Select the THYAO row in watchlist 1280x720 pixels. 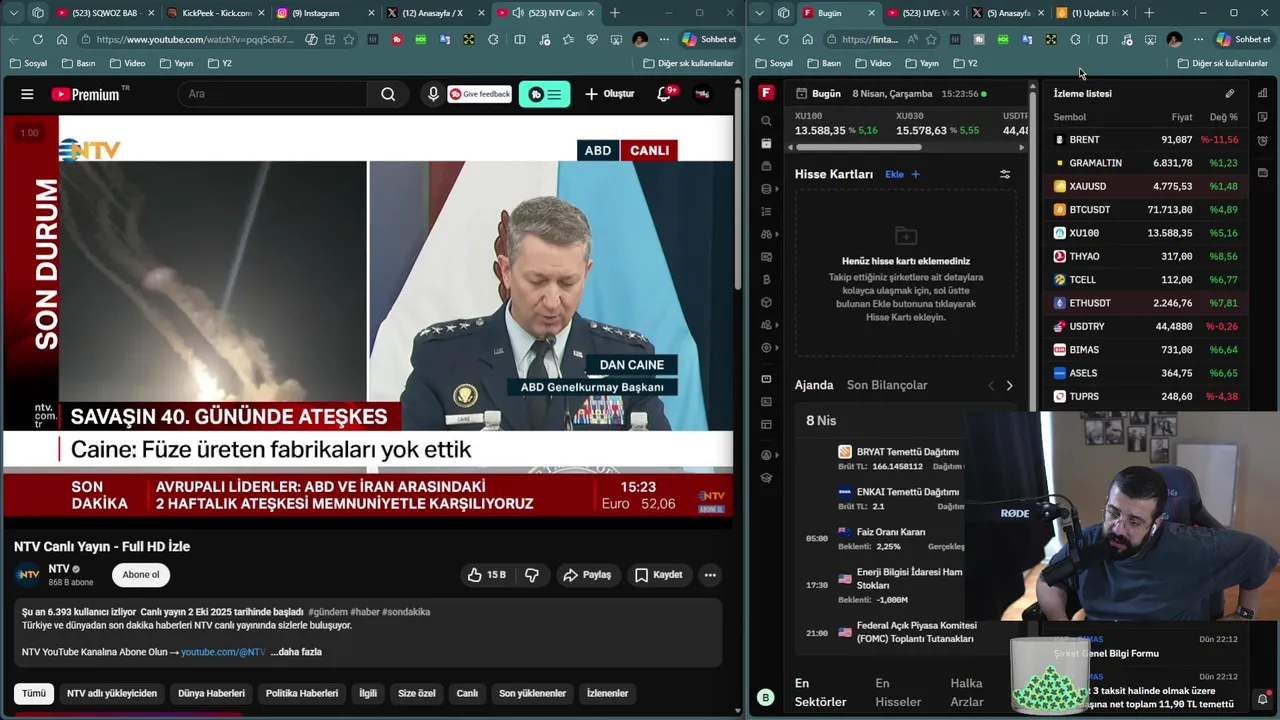1146,256
